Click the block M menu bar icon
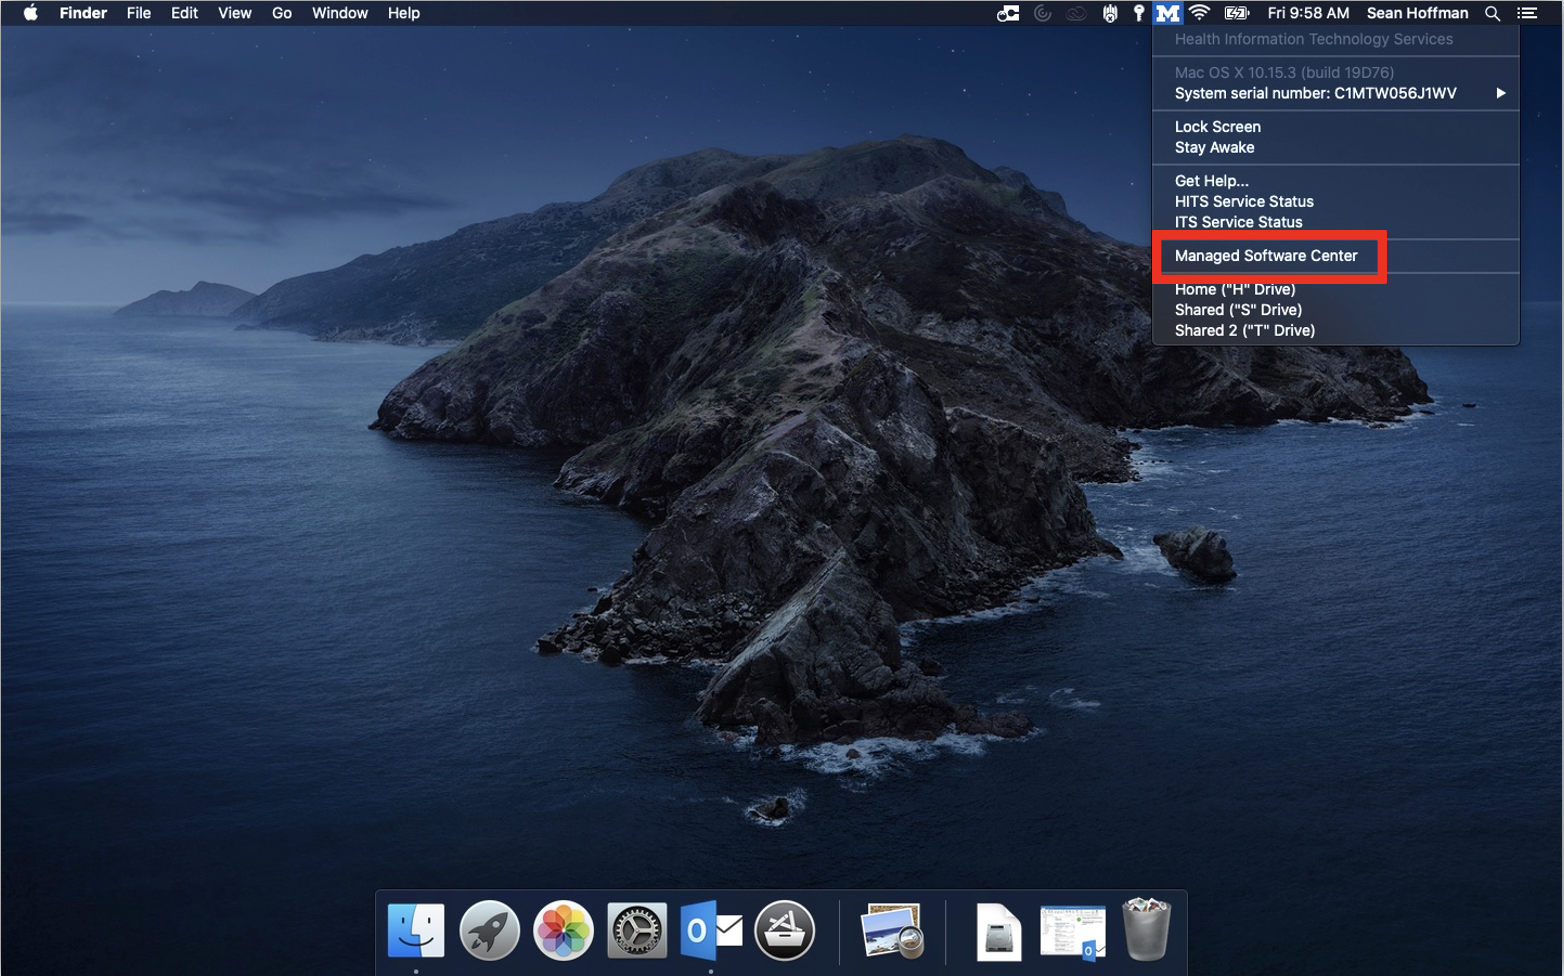1564x976 pixels. [1167, 13]
